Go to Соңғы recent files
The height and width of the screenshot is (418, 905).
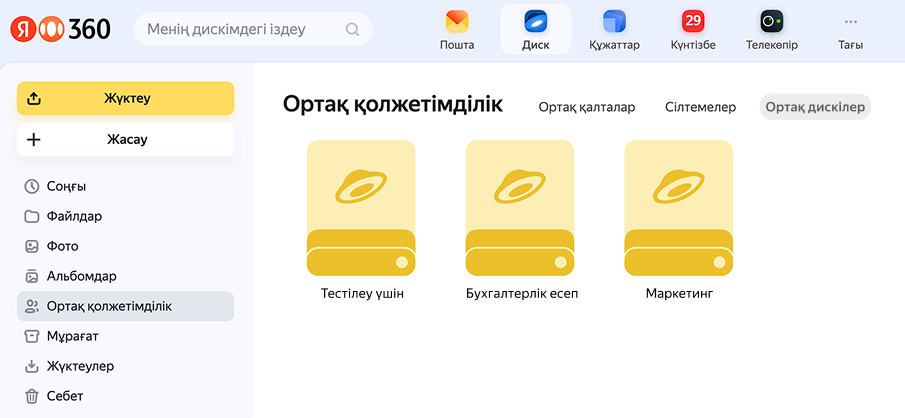click(66, 186)
